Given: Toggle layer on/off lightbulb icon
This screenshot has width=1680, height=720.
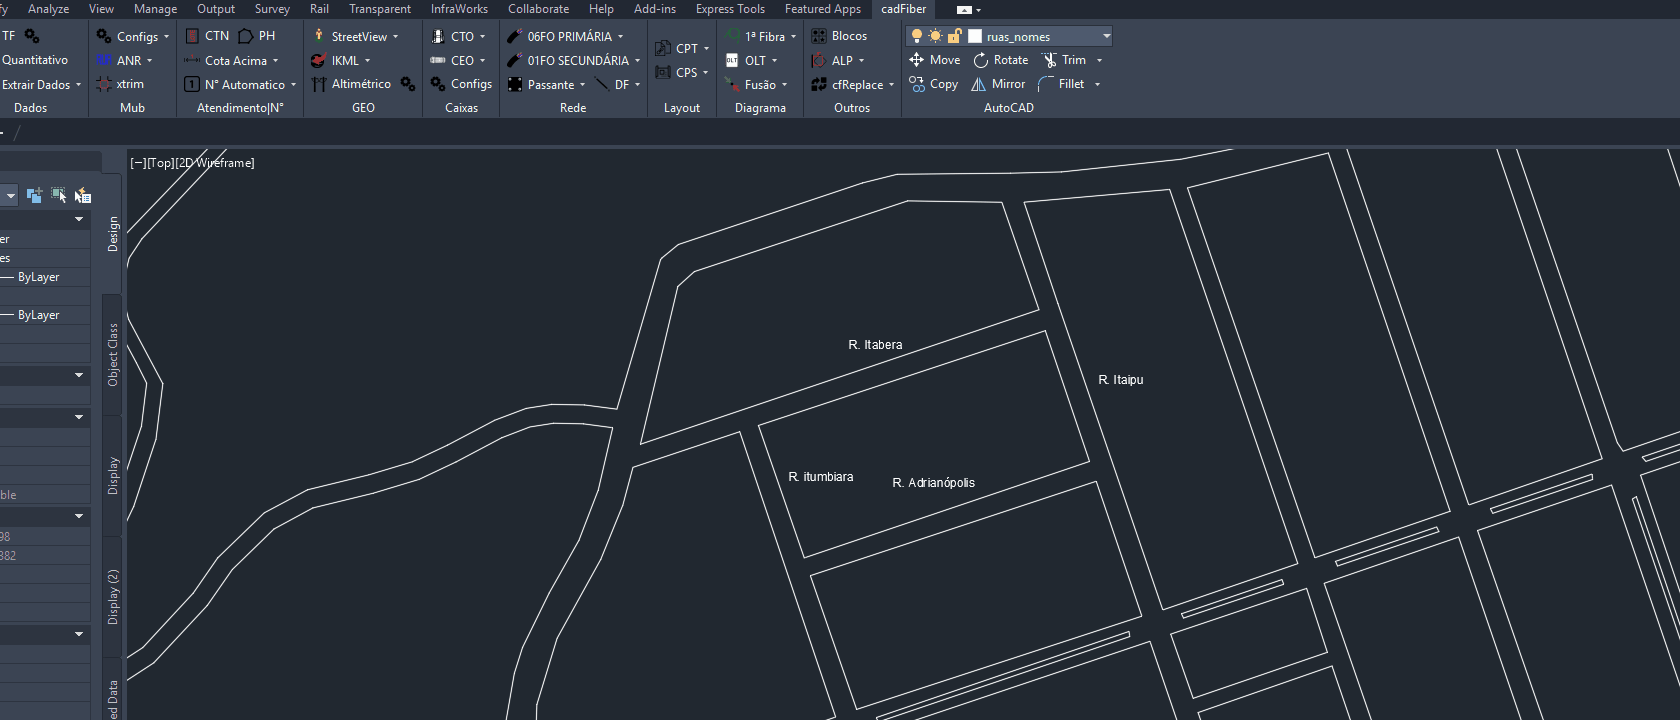Looking at the screenshot, I should pyautogui.click(x=916, y=36).
